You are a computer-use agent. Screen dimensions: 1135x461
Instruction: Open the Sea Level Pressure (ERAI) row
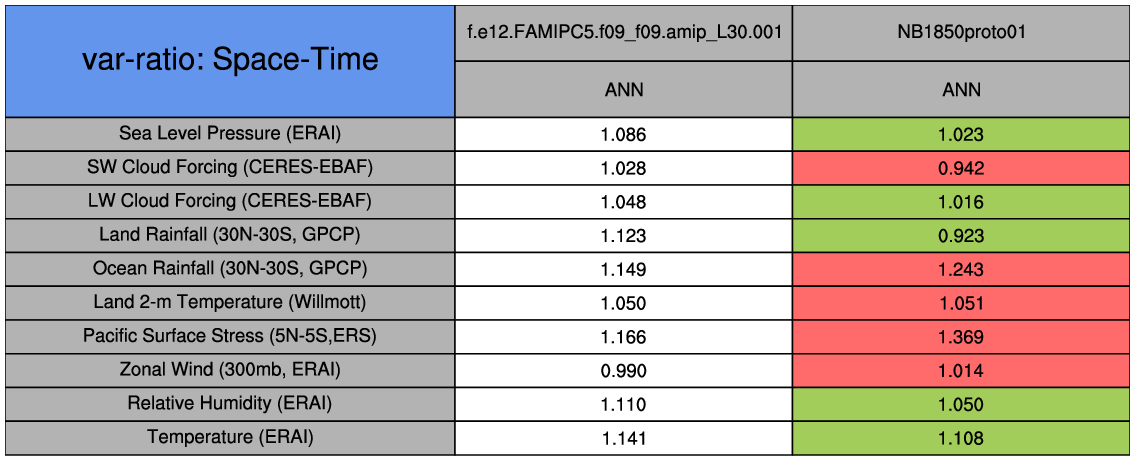(x=230, y=134)
